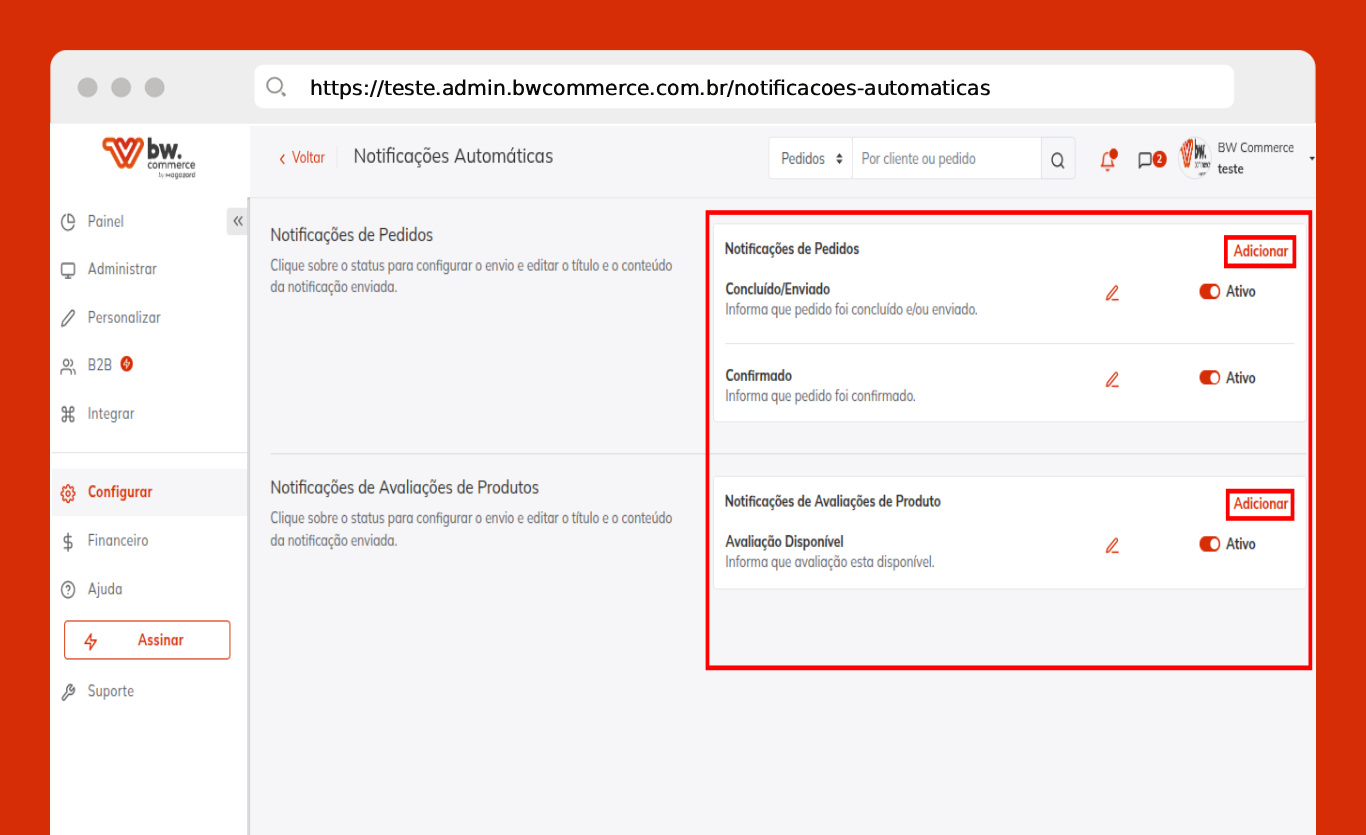Click Adicionar in Notificações de Pedidos
This screenshot has height=835, width=1366.
(x=1260, y=252)
